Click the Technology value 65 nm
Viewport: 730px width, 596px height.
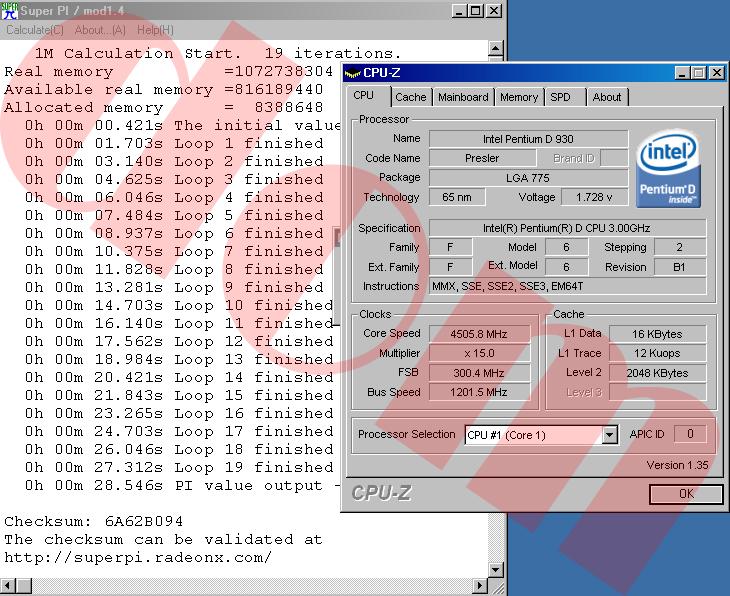pos(457,197)
